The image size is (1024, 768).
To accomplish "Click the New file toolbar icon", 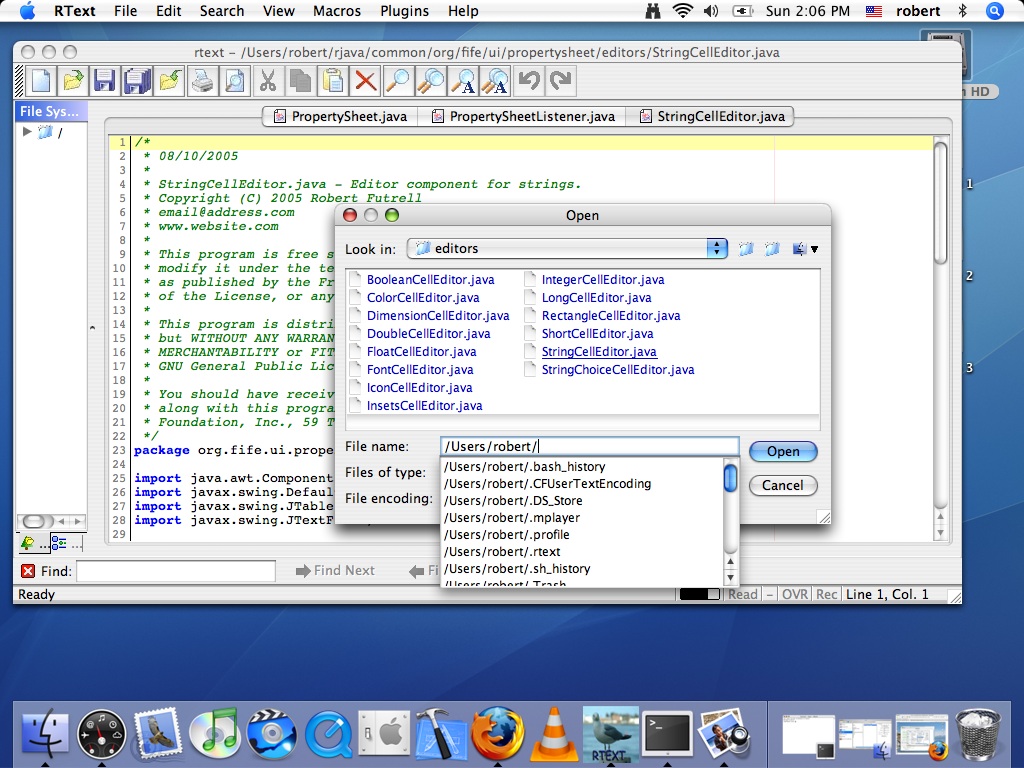I will click(x=40, y=80).
